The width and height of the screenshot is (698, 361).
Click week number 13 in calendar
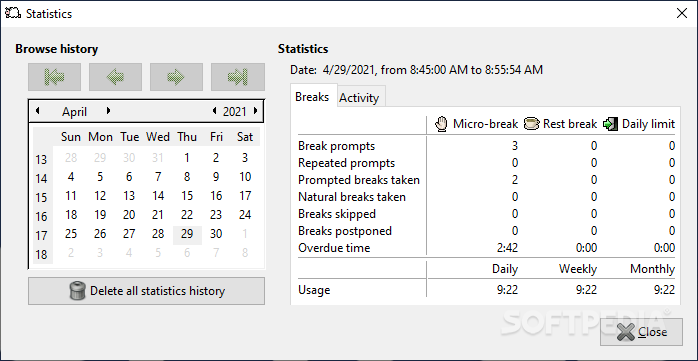pos(41,159)
